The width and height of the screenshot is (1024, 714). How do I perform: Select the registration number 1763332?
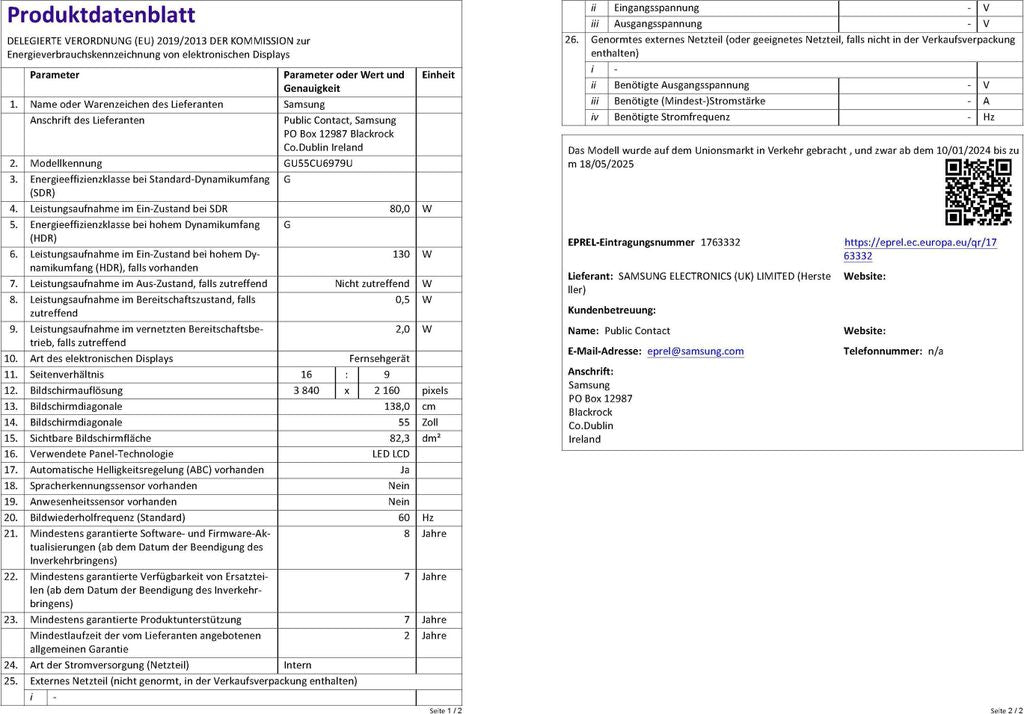point(720,242)
